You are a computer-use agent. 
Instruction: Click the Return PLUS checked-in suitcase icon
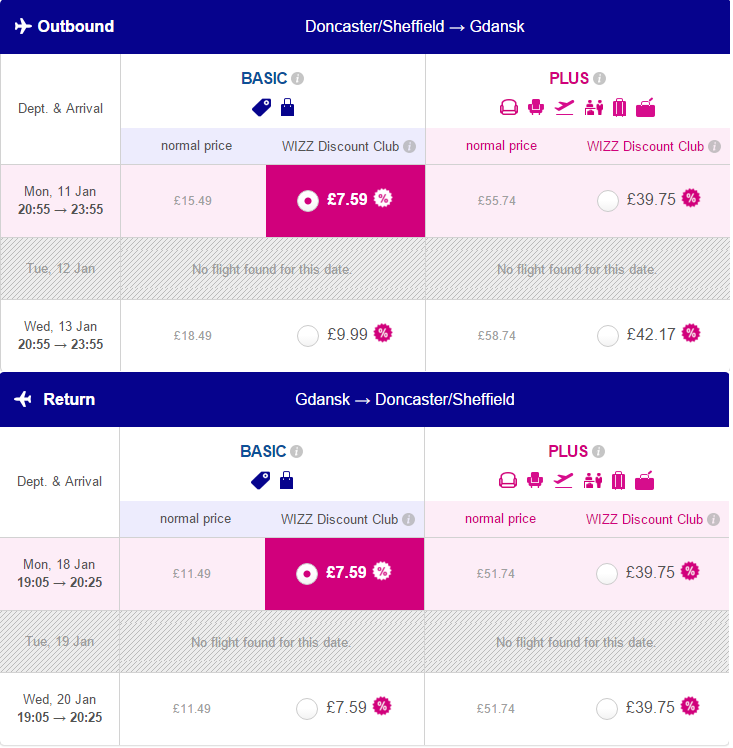coord(619,480)
